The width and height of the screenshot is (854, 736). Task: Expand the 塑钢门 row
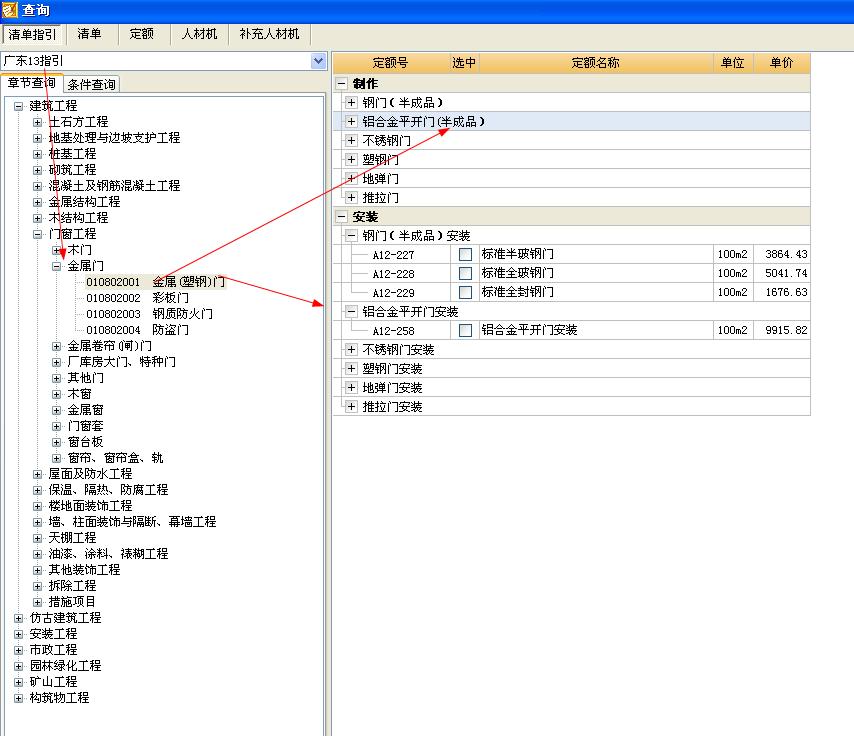pyautogui.click(x=351, y=160)
